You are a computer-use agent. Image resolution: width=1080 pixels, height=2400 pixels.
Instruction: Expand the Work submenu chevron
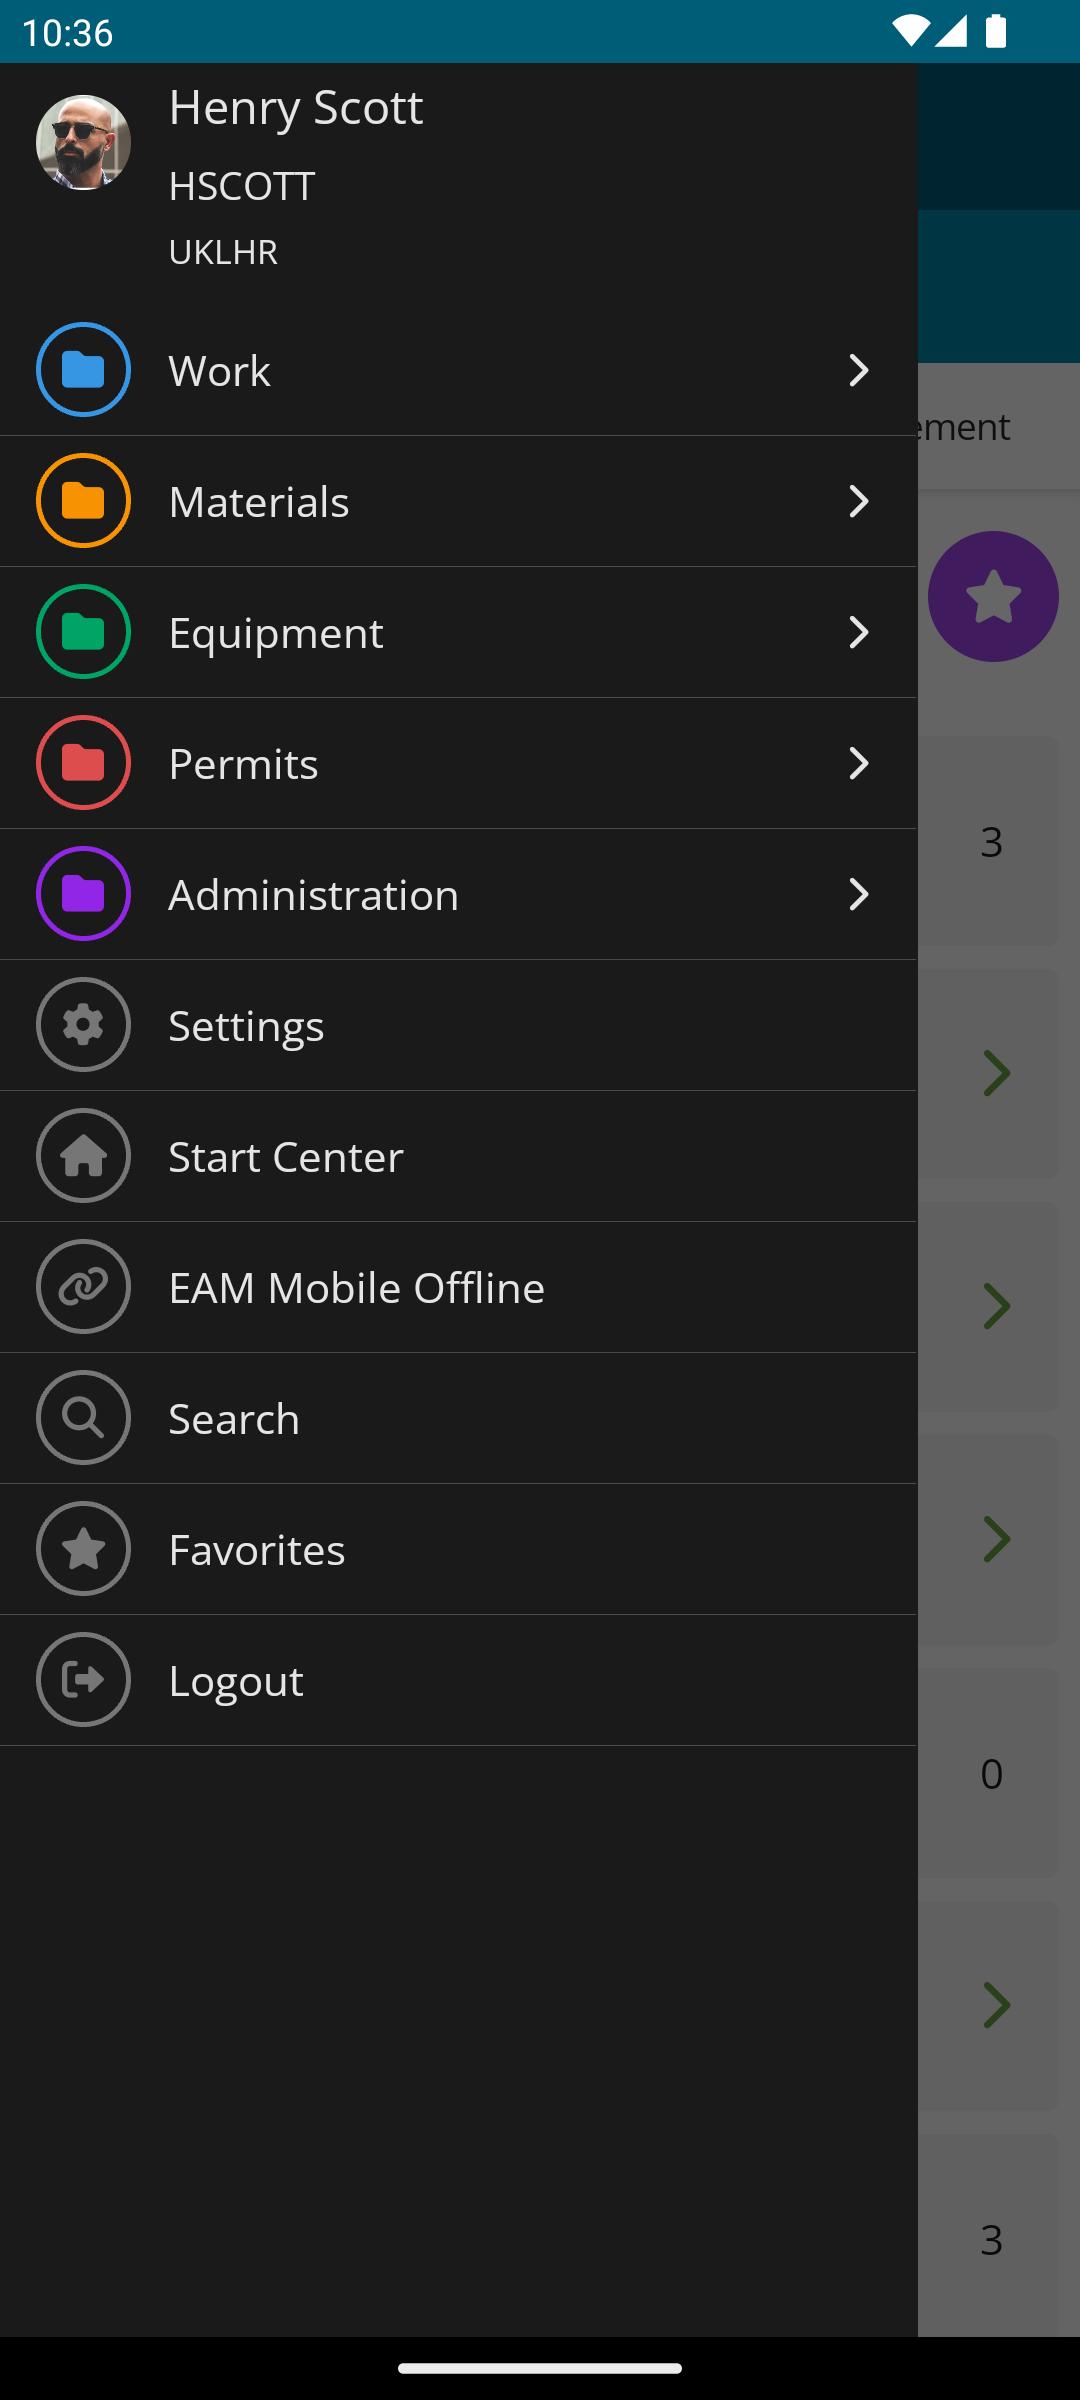tap(858, 370)
